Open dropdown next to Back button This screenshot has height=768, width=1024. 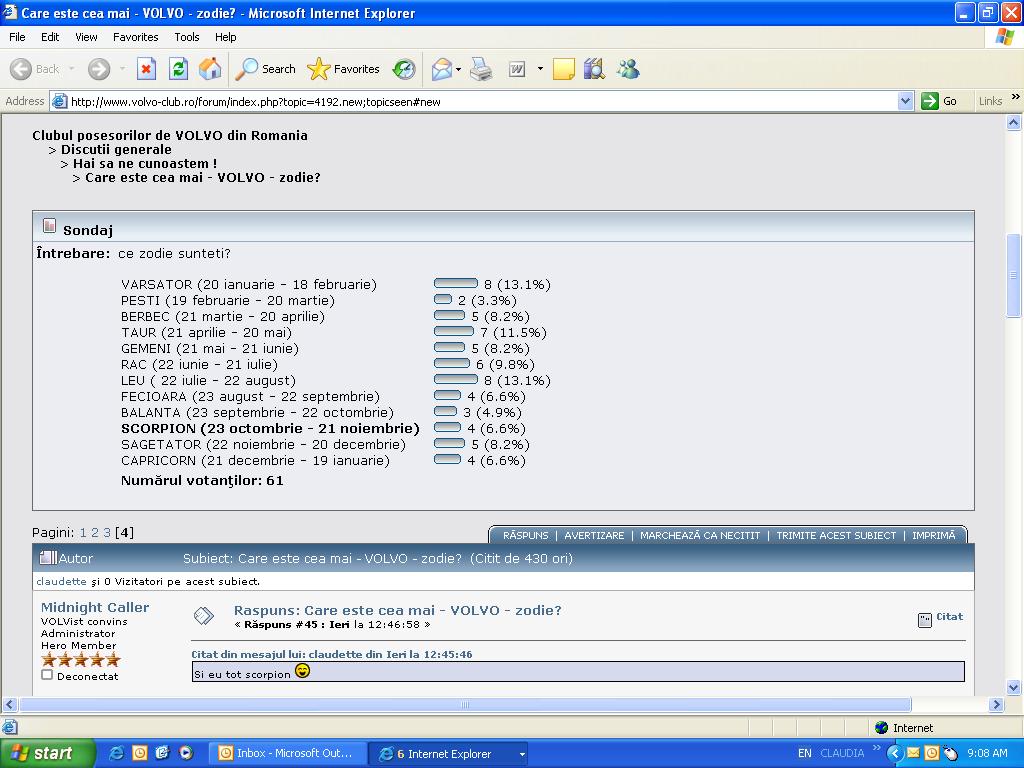71,69
